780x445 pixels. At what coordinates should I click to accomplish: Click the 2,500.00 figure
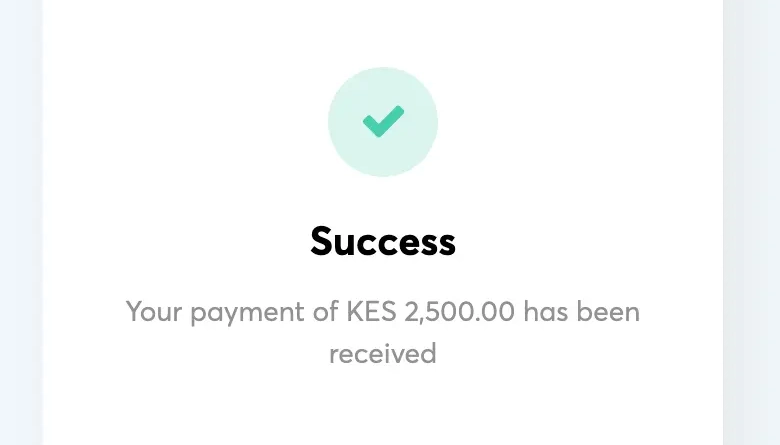pos(459,312)
